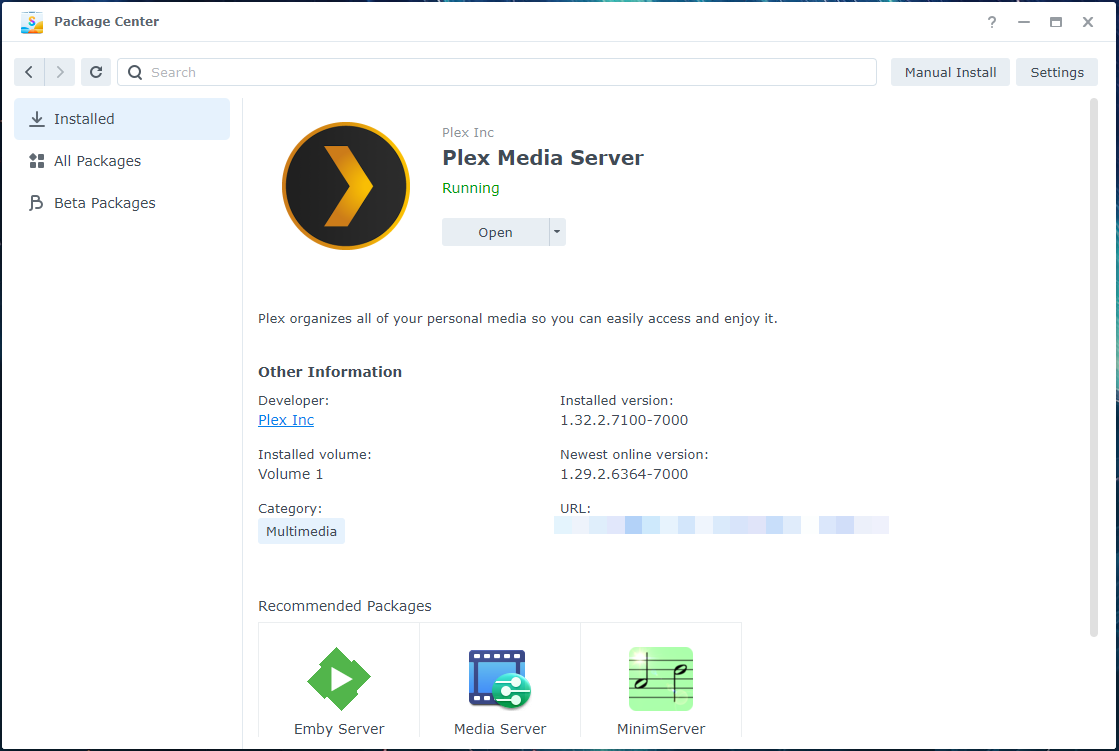
Task: Refresh the package list
Action: pyautogui.click(x=96, y=72)
